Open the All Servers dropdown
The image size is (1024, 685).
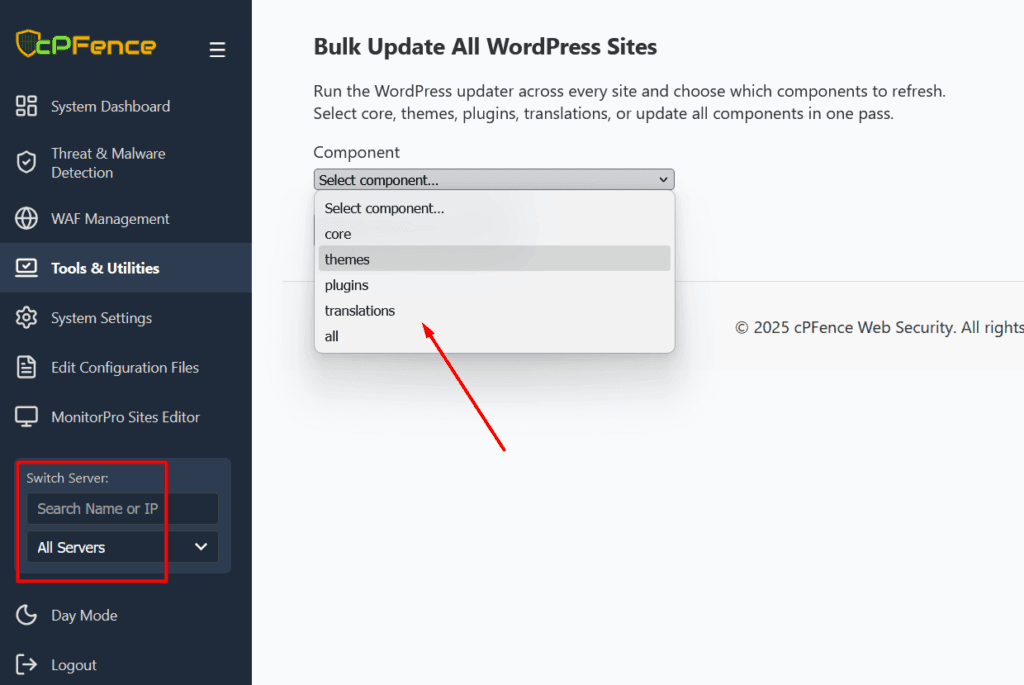pyautogui.click(x=122, y=547)
